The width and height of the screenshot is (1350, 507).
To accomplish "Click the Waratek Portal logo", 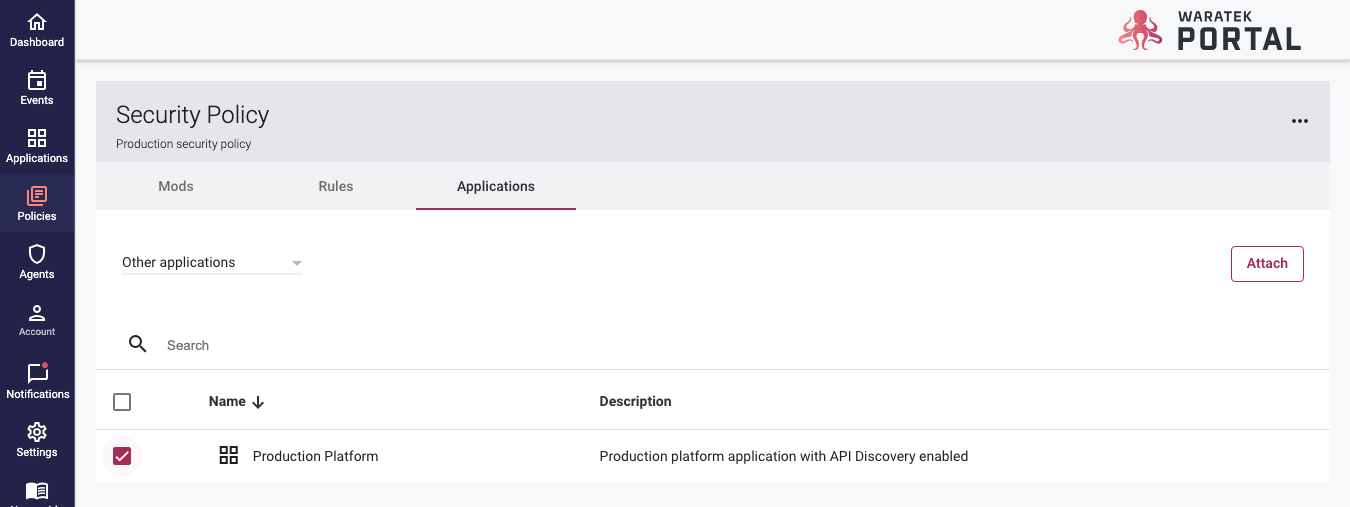I will (1209, 30).
